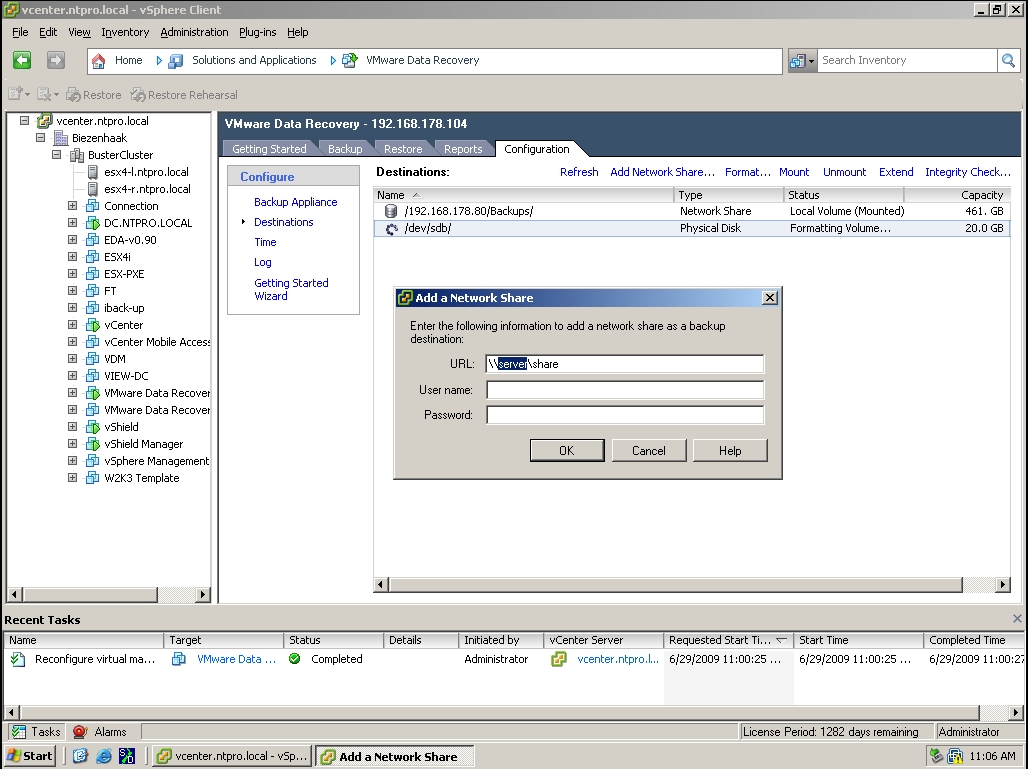This screenshot has width=1028, height=769.
Task: Click vcenter.ntpro.local taskbar button
Action: coord(233,756)
